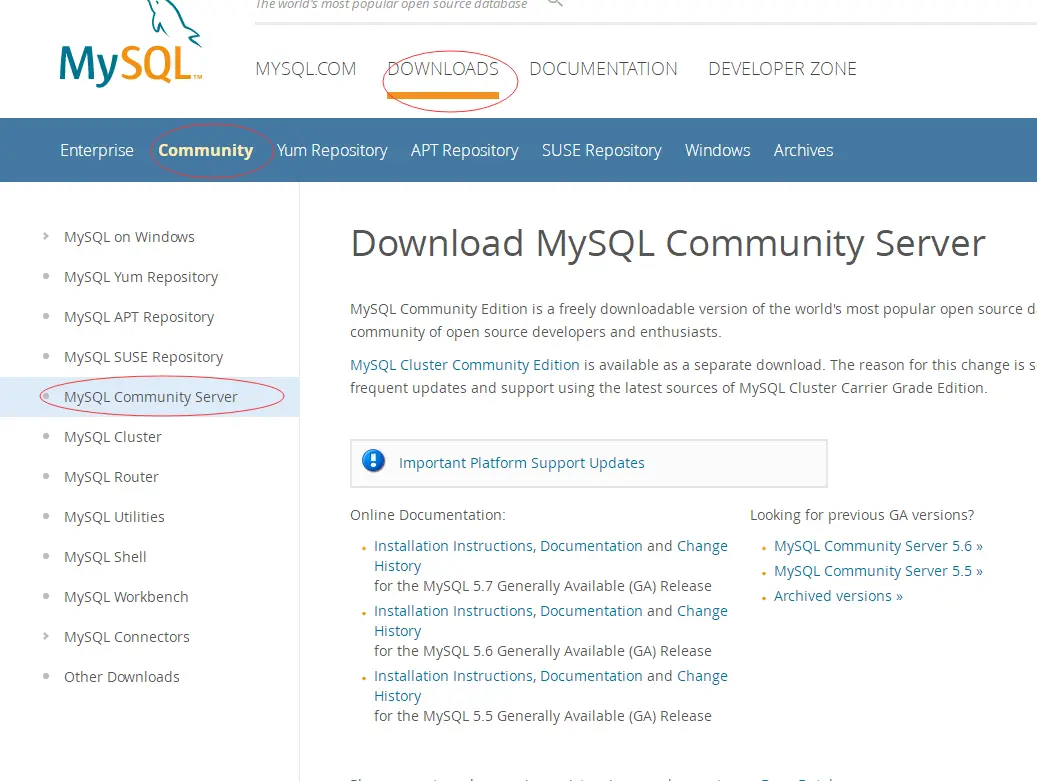Open MySQL Shell sidebar link
The width and height of the screenshot is (1037, 781).
tap(105, 557)
